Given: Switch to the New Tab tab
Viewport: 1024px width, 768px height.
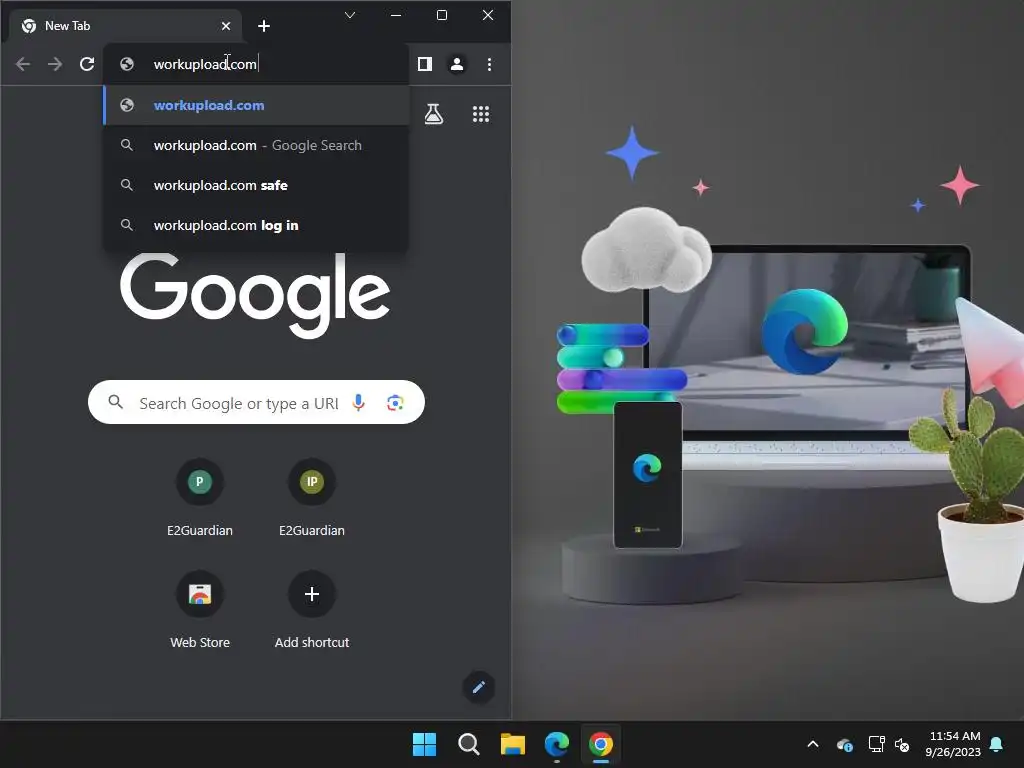Looking at the screenshot, I should 125,26.
